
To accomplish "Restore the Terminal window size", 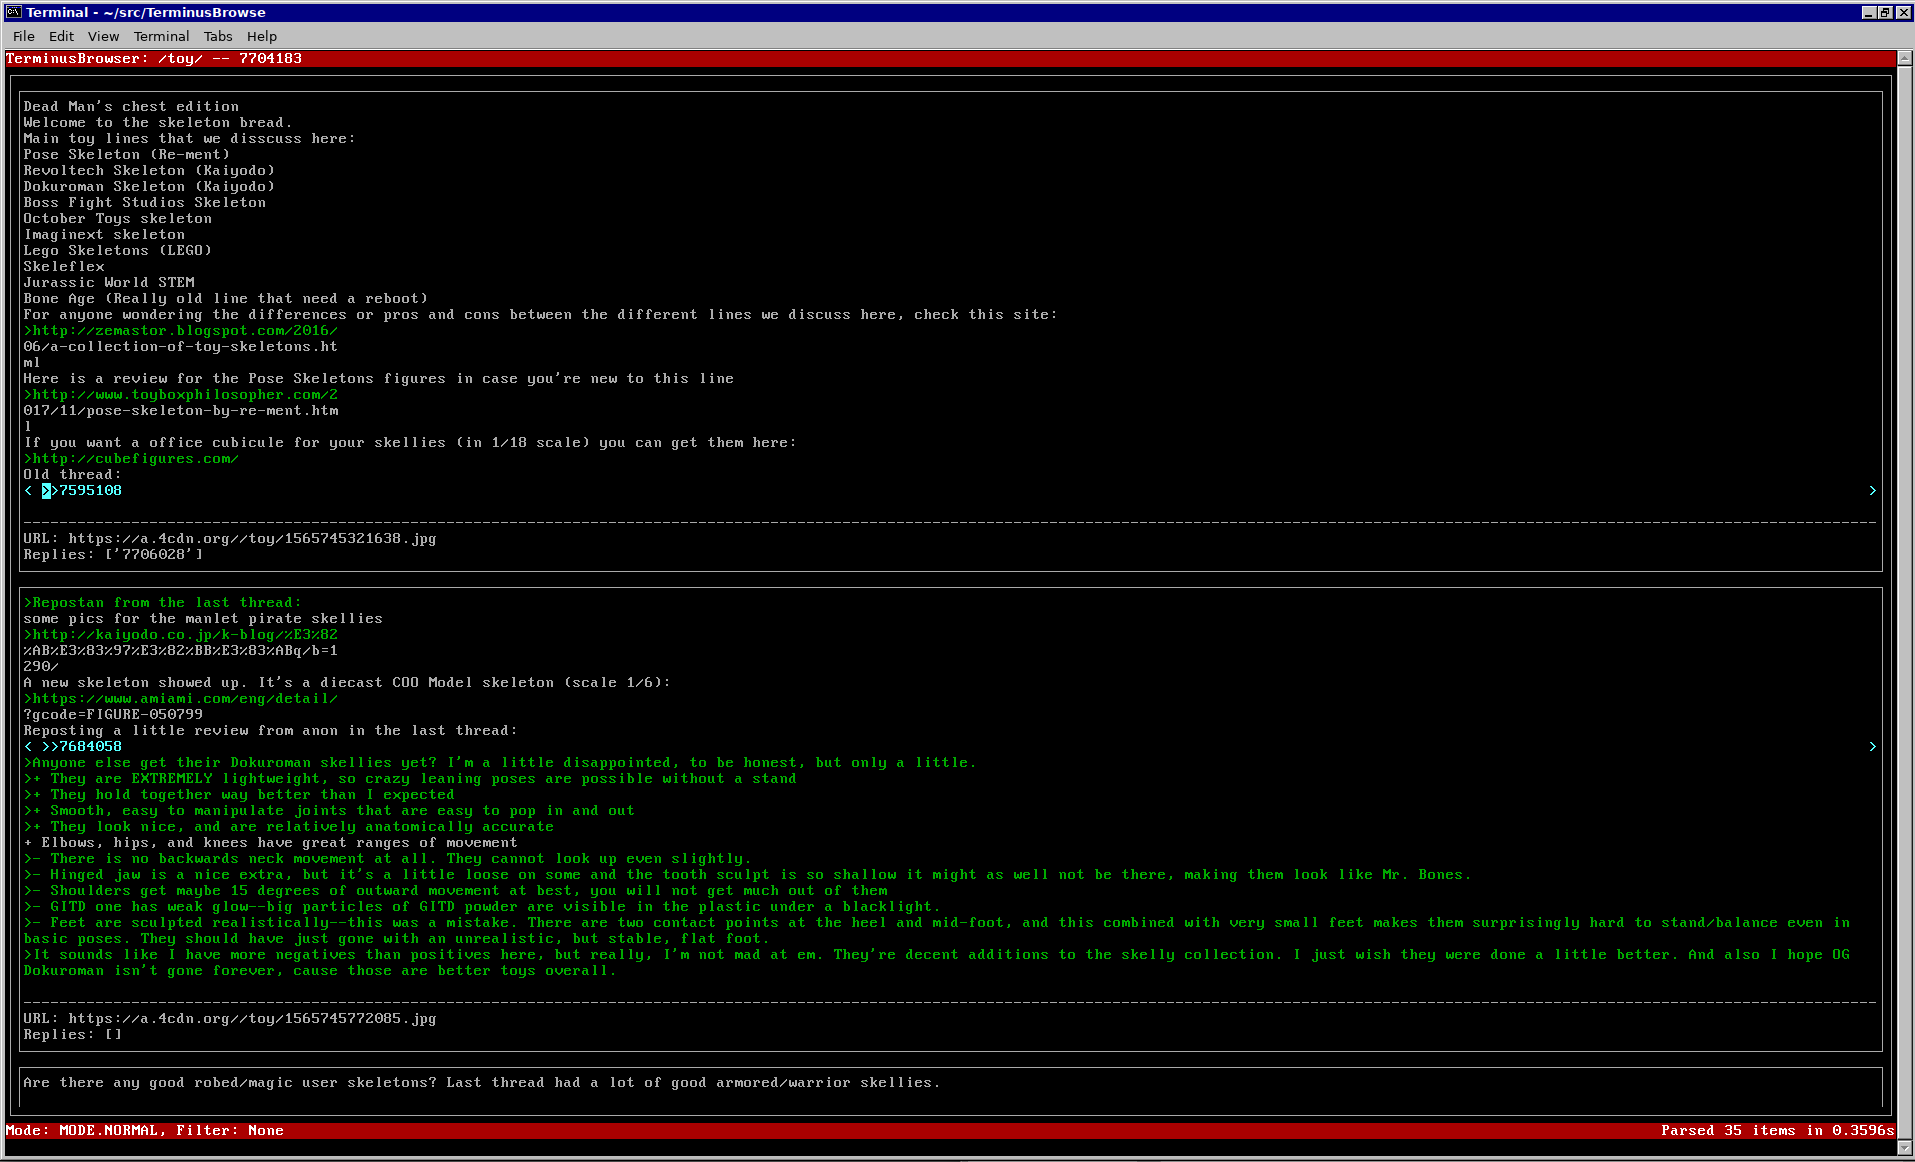I will tap(1884, 12).
